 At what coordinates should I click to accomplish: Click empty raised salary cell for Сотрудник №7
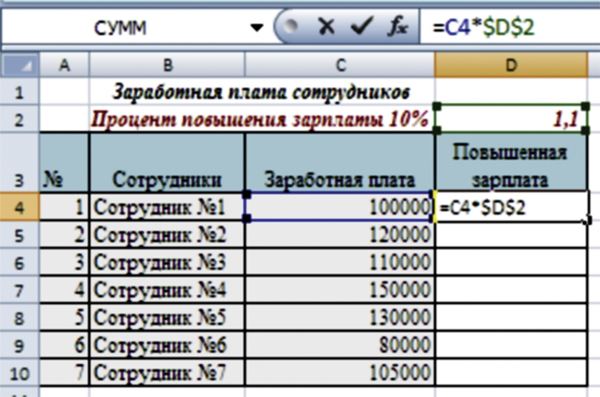[511, 373]
